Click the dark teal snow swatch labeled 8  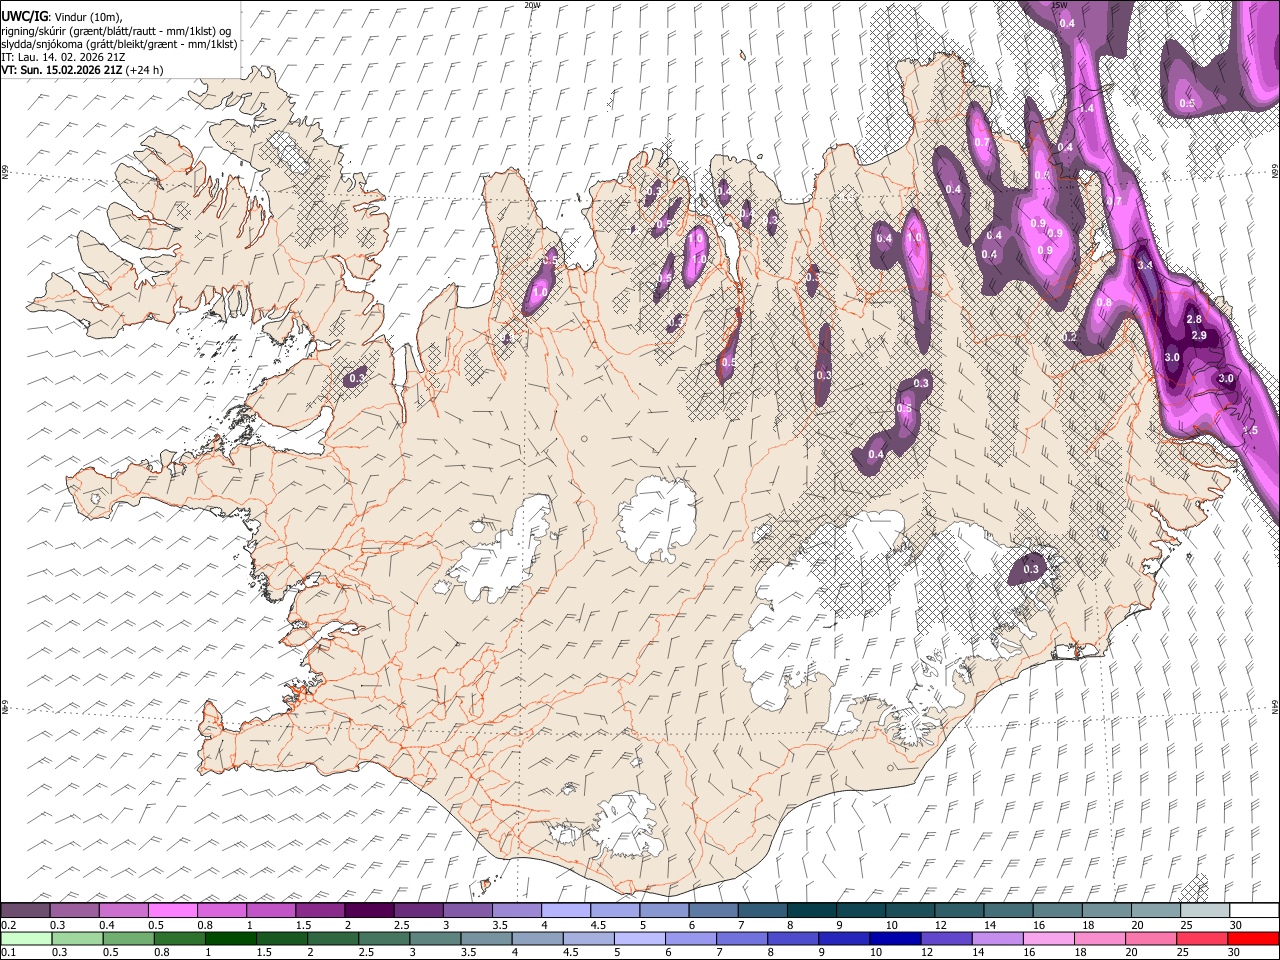point(810,910)
